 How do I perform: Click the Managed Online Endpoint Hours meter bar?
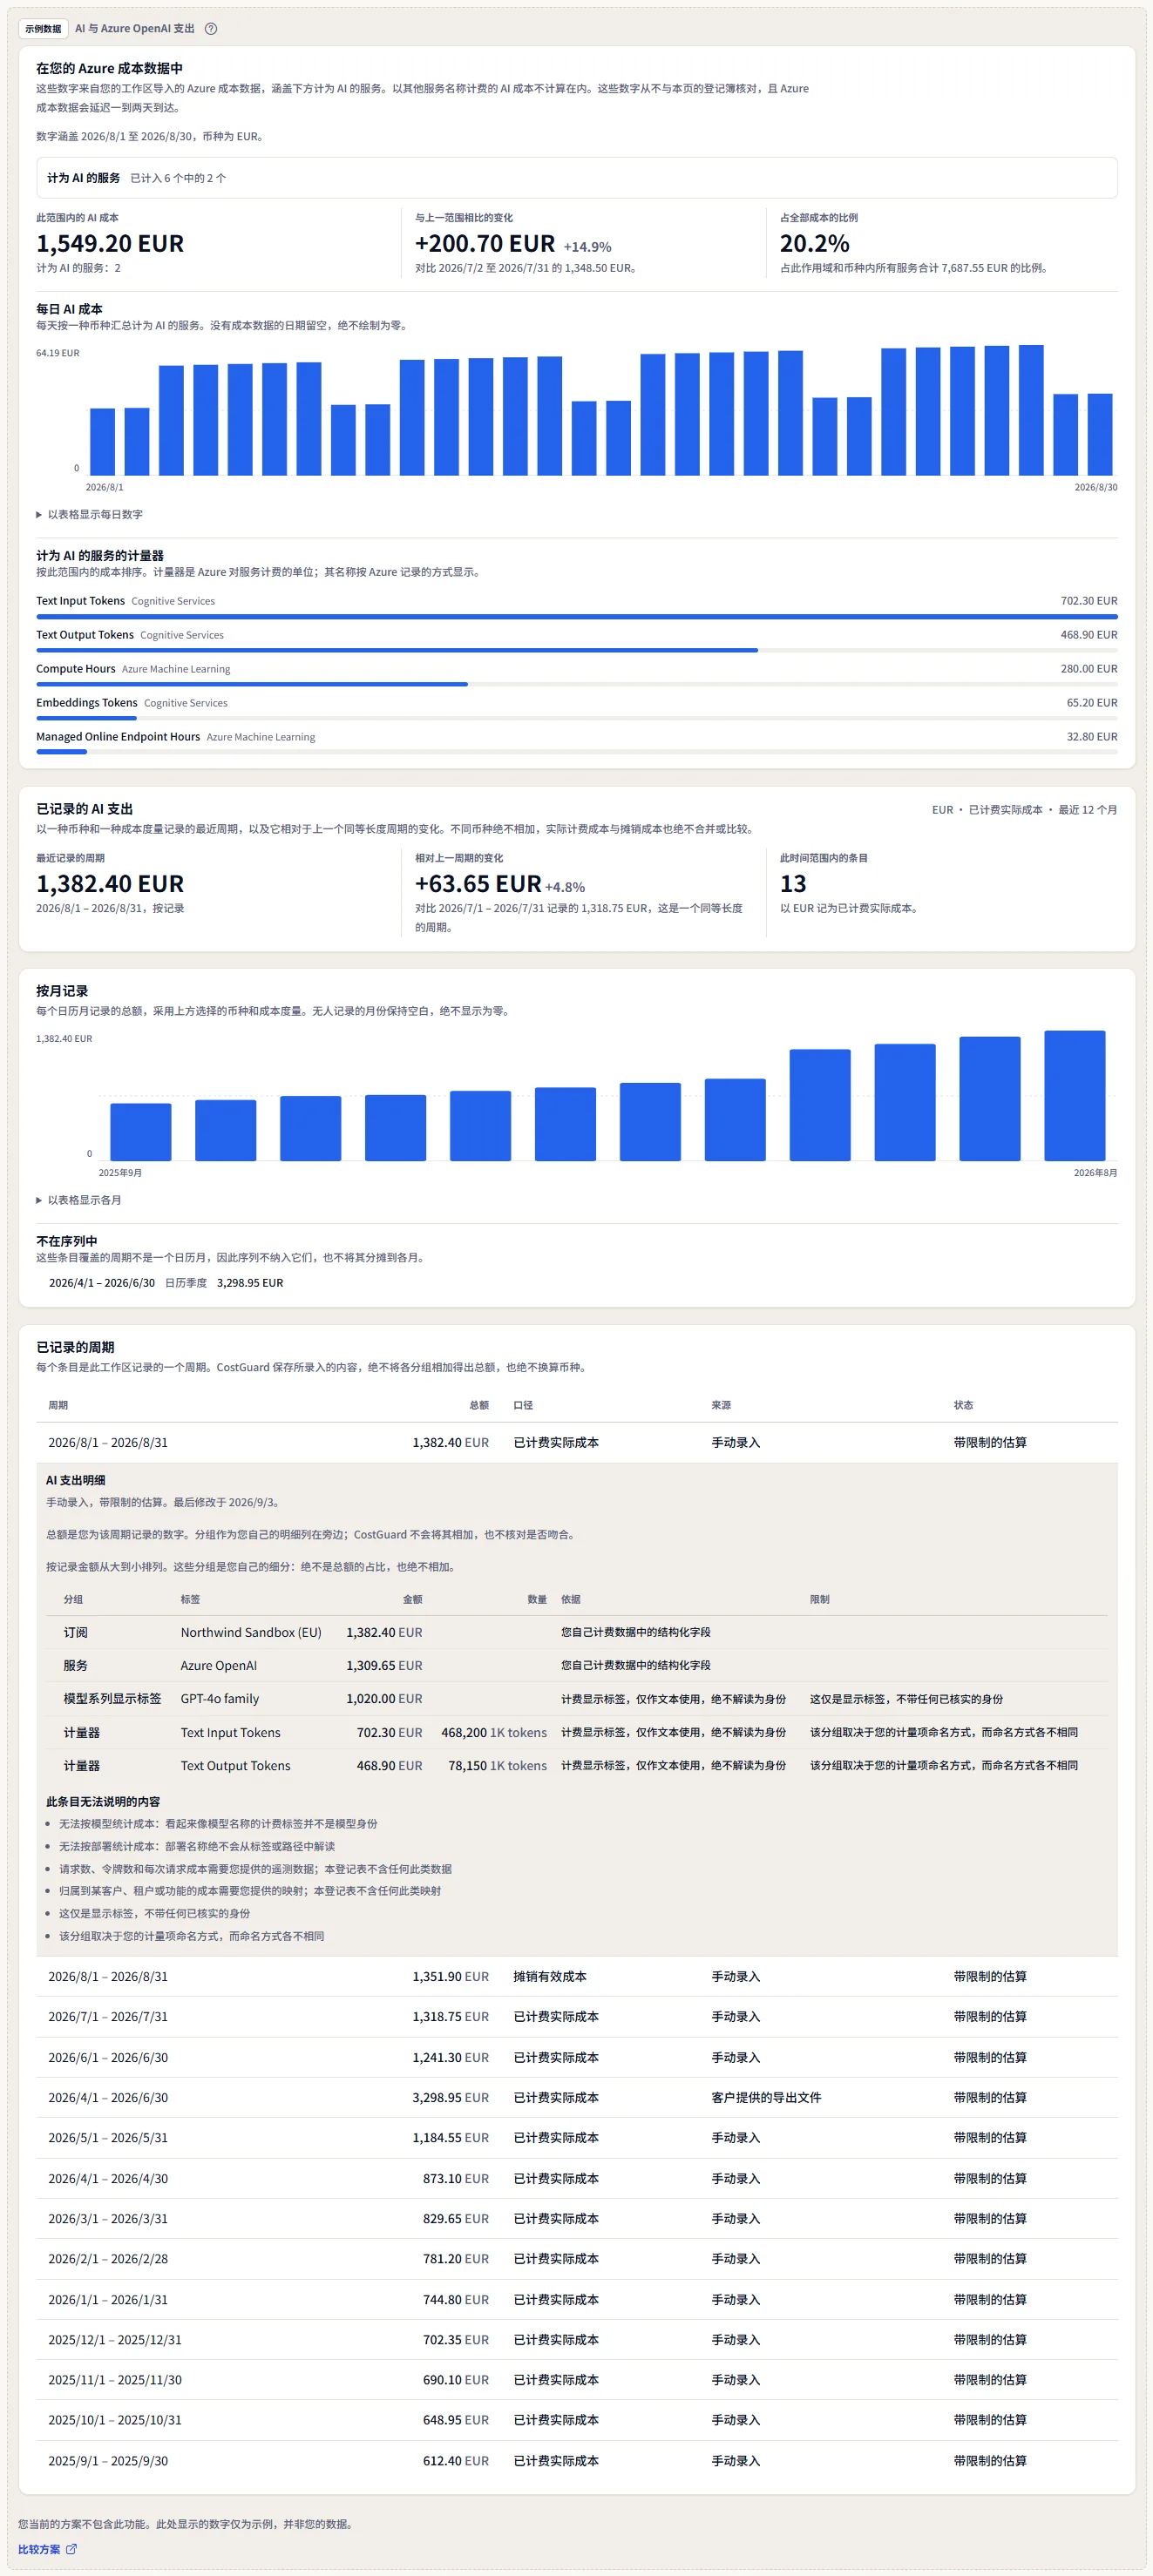point(576,752)
